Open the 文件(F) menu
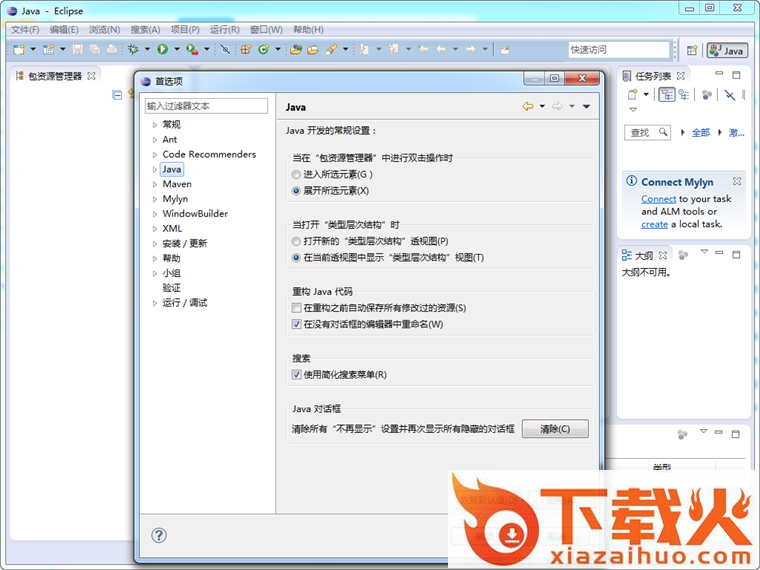Screen dimensions: 760x570 click(25, 30)
